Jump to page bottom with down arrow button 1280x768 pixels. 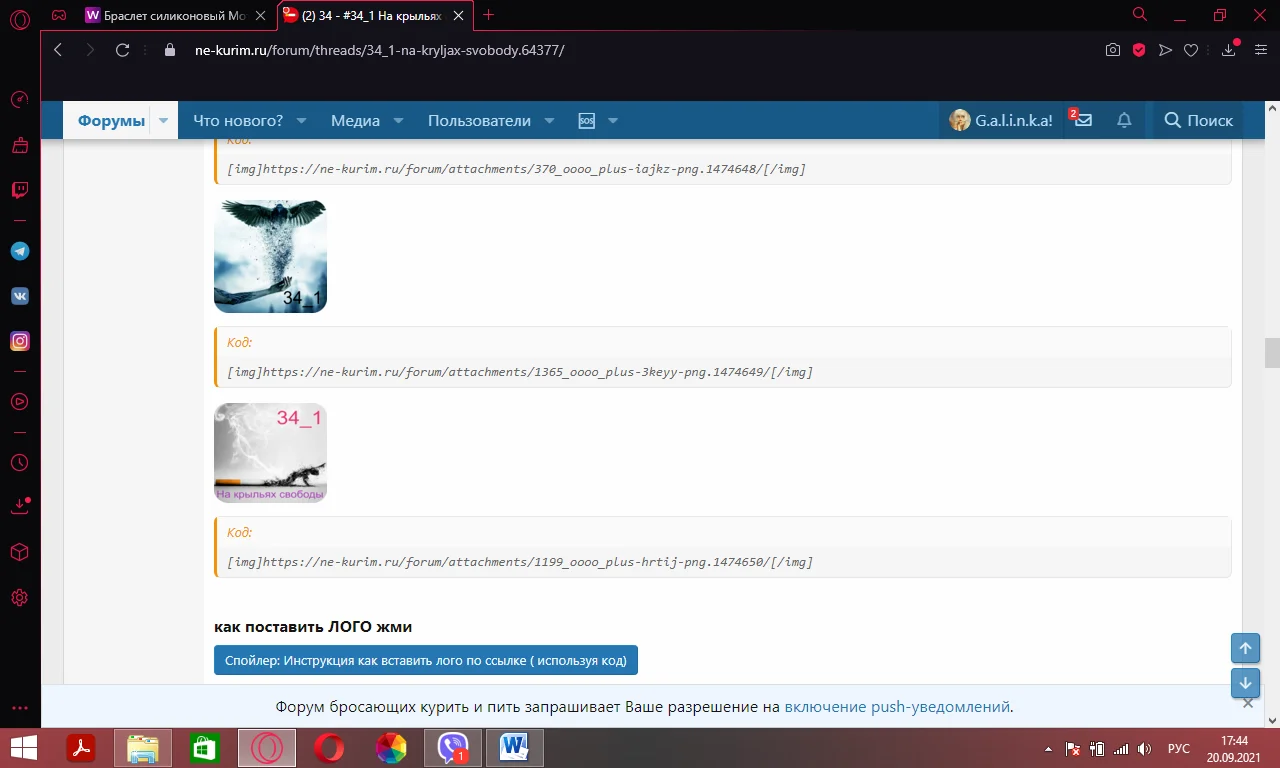click(x=1245, y=684)
